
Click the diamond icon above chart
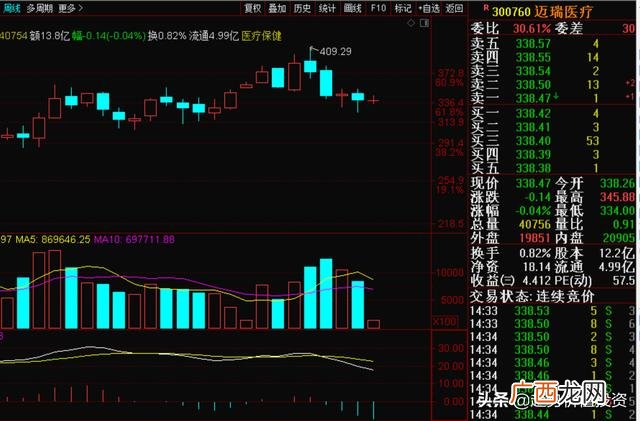pyautogui.click(x=411, y=23)
